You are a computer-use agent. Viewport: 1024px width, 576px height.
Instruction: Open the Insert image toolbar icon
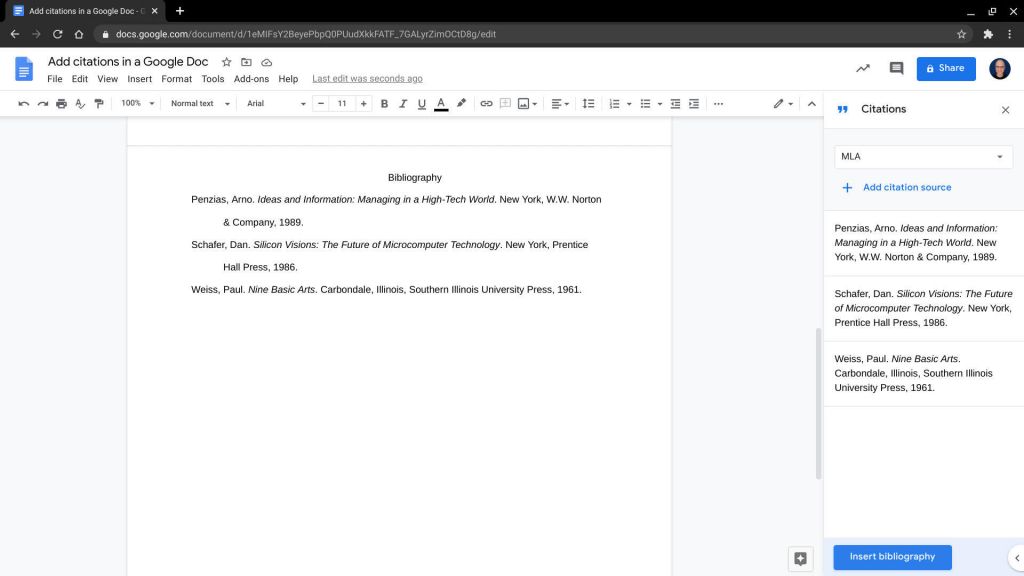pyautogui.click(x=523, y=103)
